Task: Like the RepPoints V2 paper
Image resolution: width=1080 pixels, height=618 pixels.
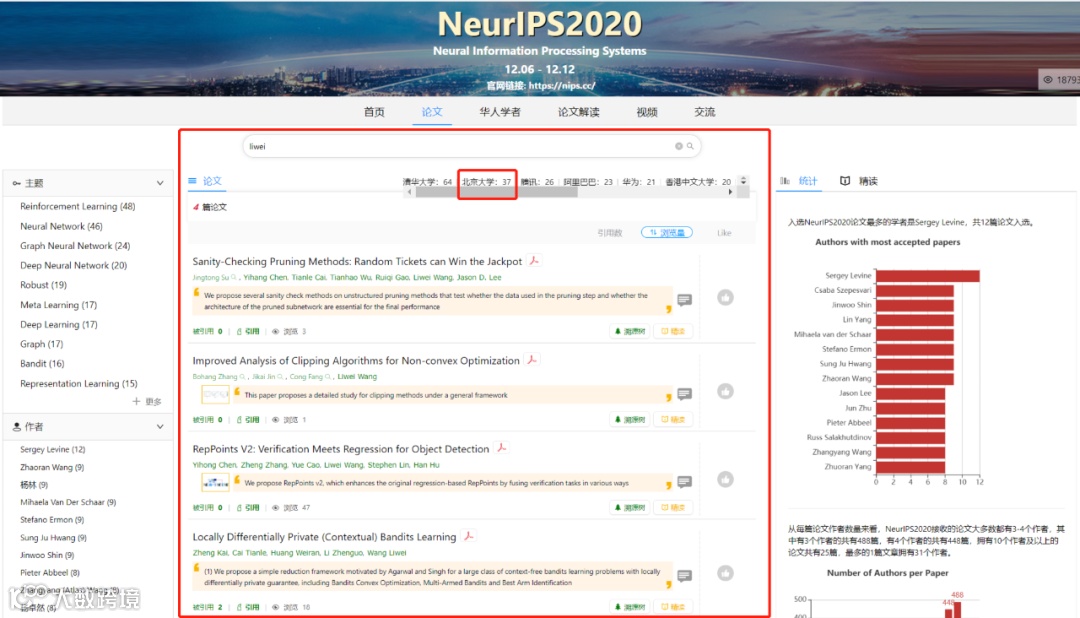Action: point(725,480)
